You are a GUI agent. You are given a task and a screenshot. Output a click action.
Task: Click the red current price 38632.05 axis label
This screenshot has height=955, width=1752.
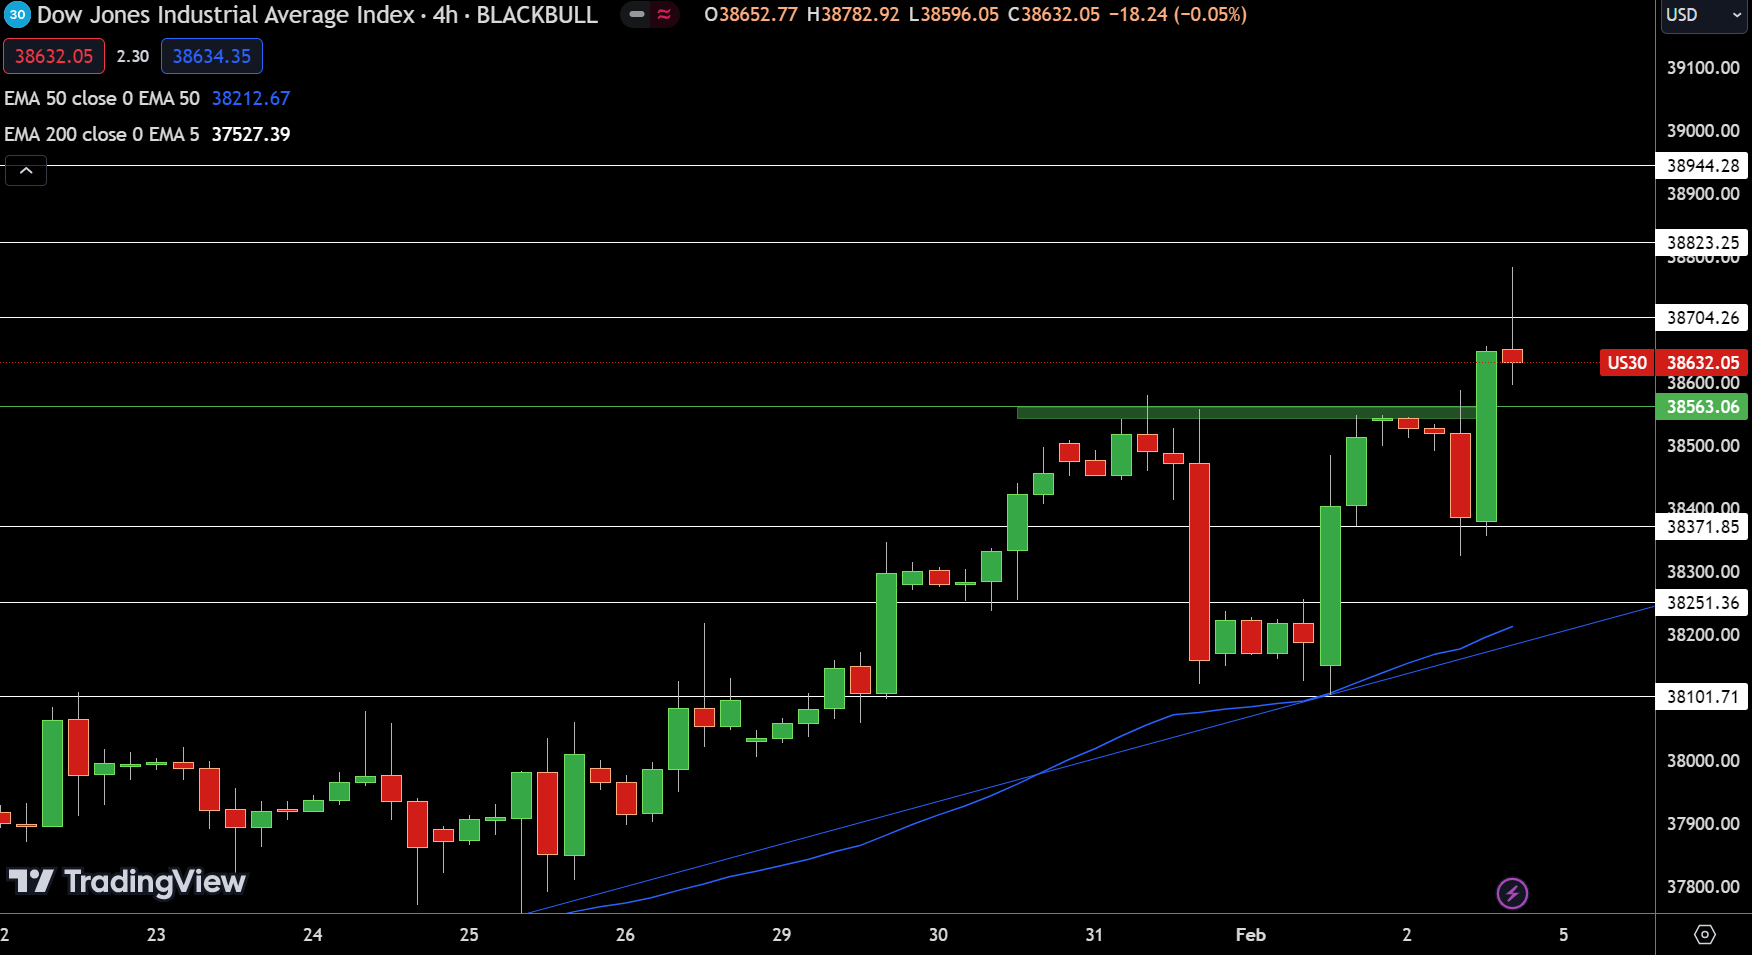1702,363
